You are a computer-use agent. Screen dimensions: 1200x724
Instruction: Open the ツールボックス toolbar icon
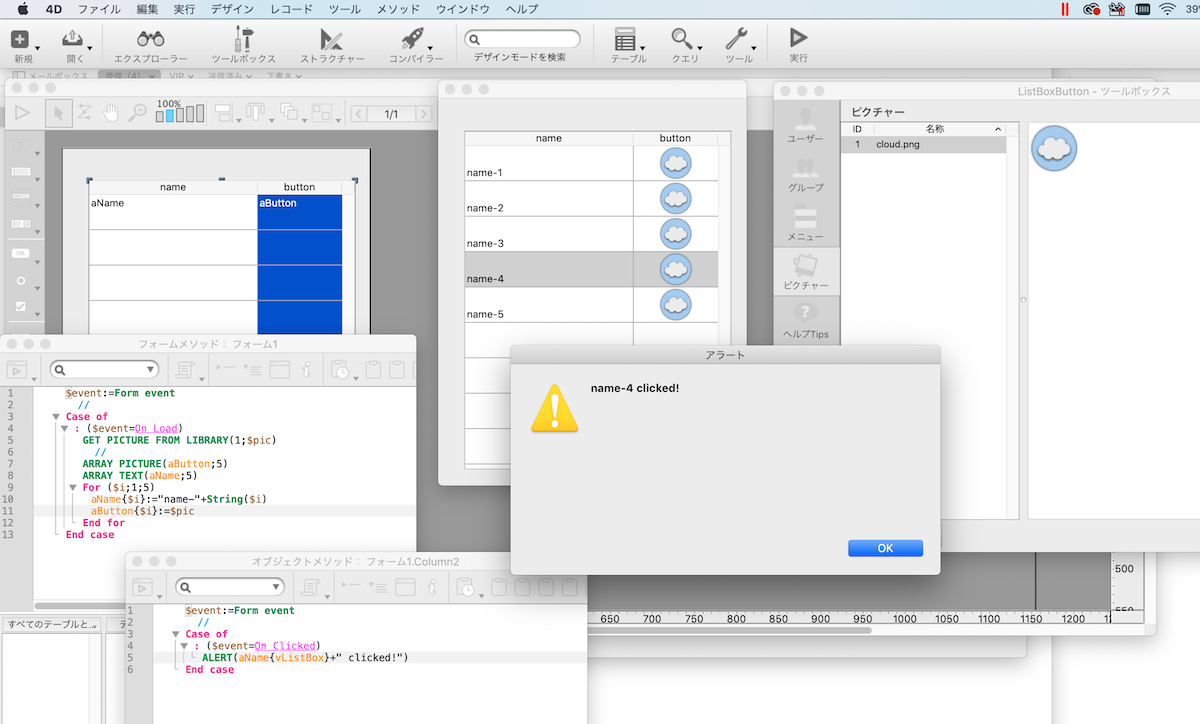point(243,40)
